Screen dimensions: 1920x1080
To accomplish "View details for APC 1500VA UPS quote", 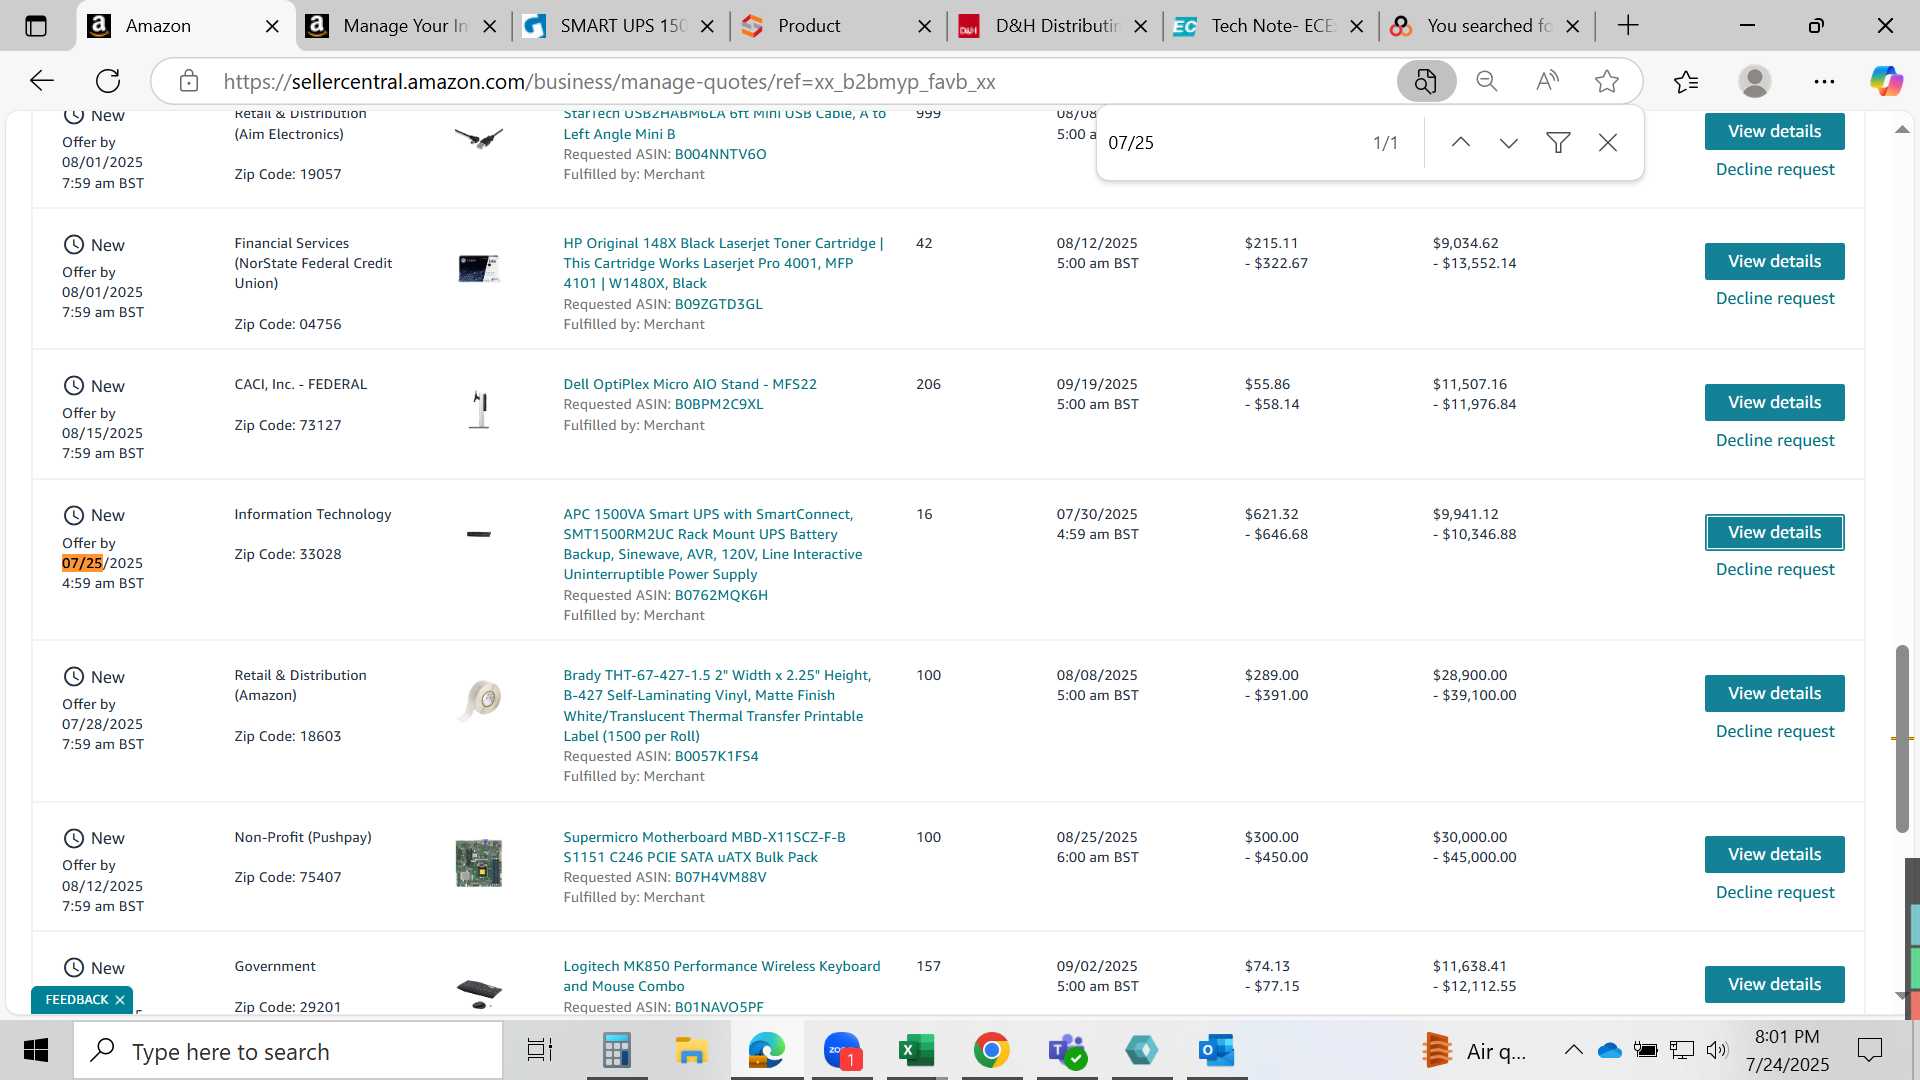I will [1774, 532].
